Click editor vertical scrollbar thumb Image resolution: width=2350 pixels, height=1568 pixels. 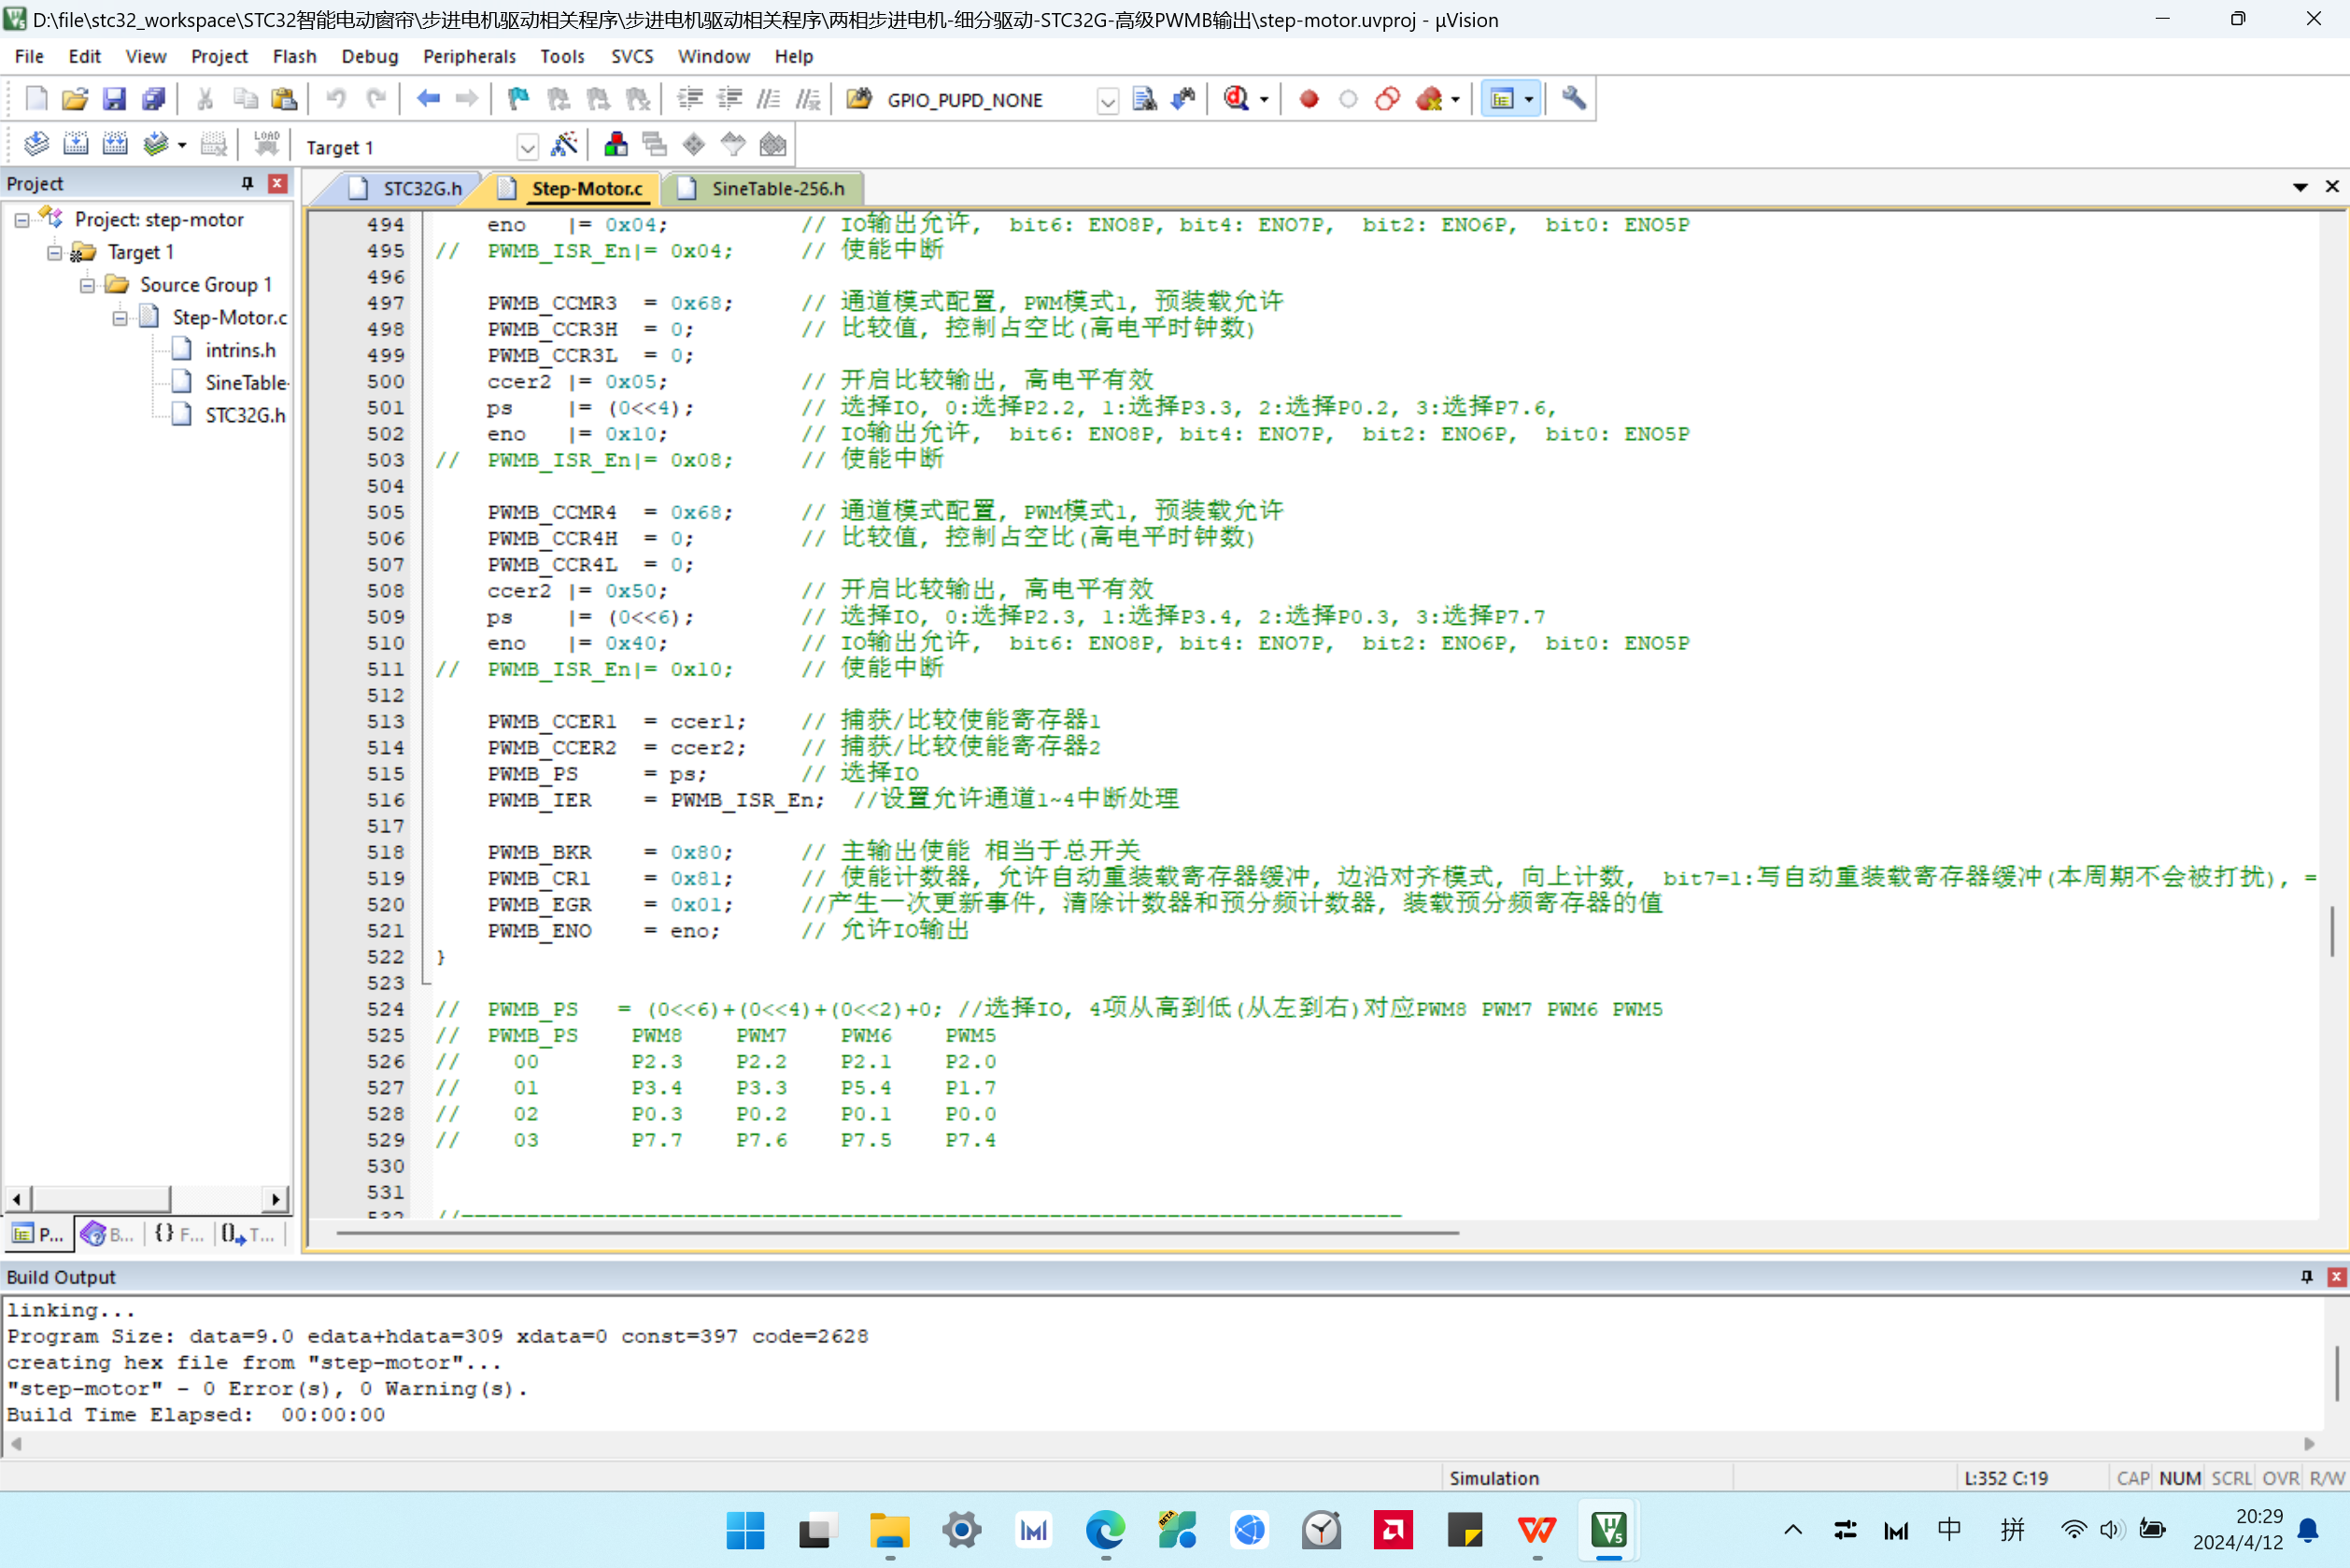(x=2333, y=931)
